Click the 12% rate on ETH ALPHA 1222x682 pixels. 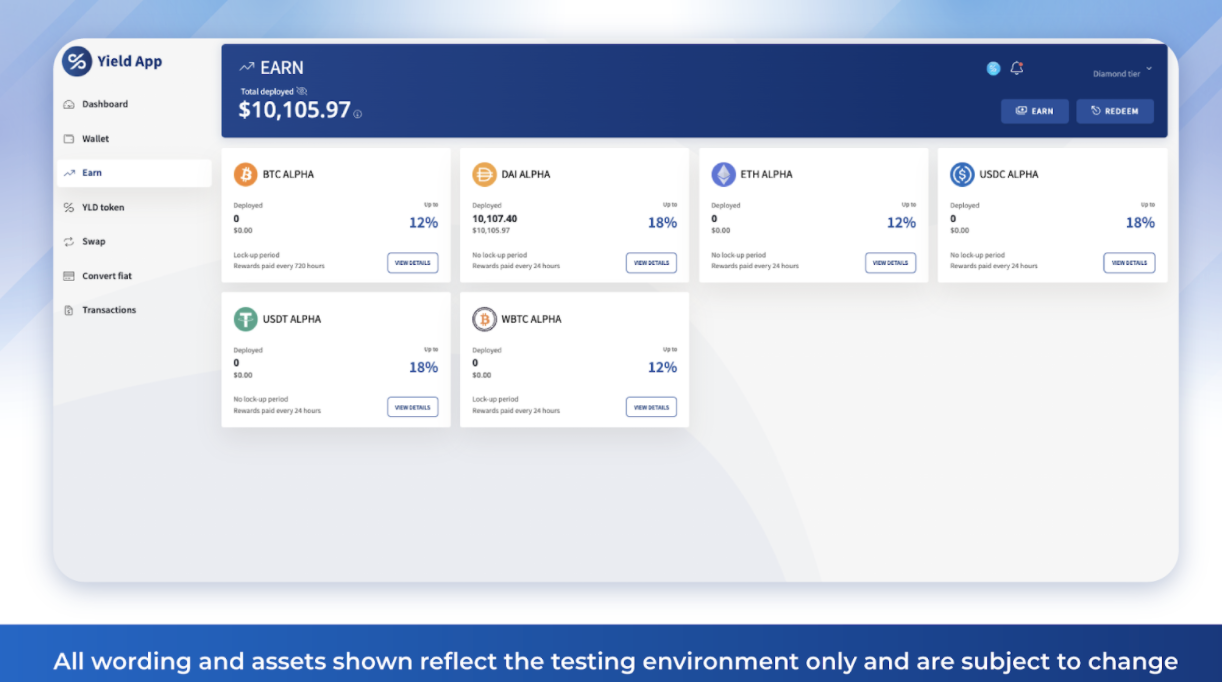point(901,222)
